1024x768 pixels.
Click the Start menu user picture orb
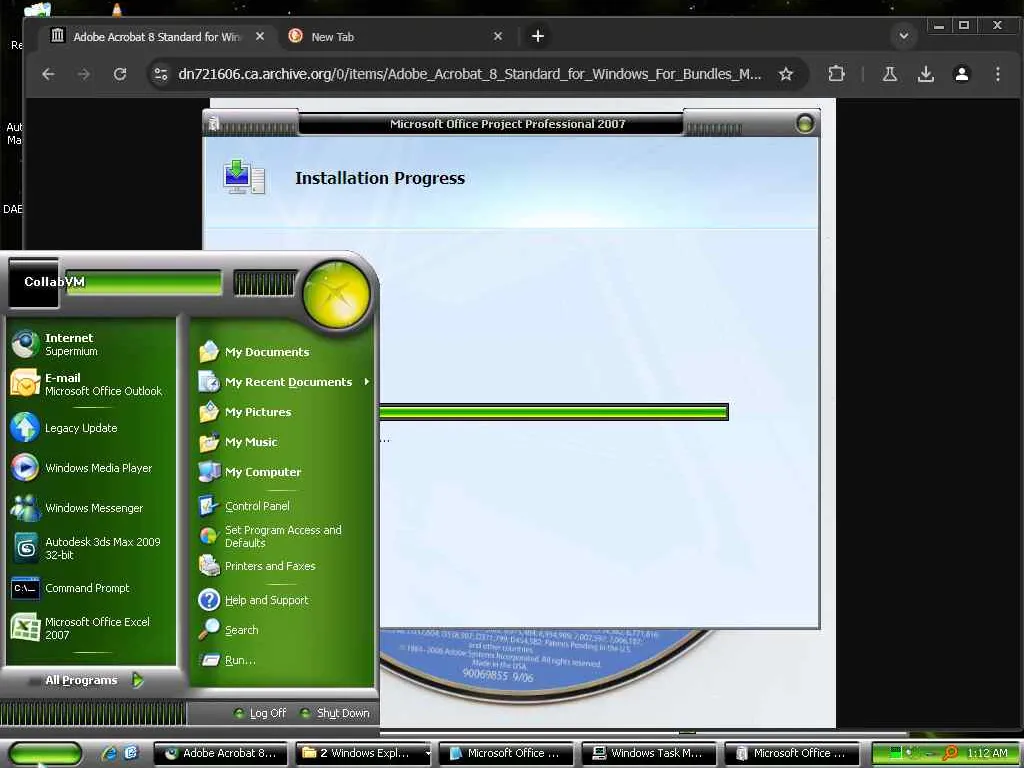click(x=336, y=295)
